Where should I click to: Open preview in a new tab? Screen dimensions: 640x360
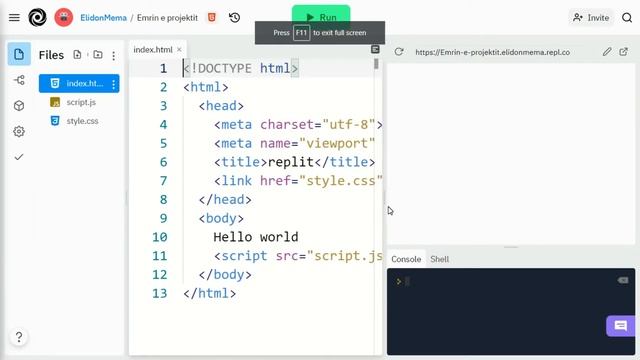pyautogui.click(x=623, y=51)
